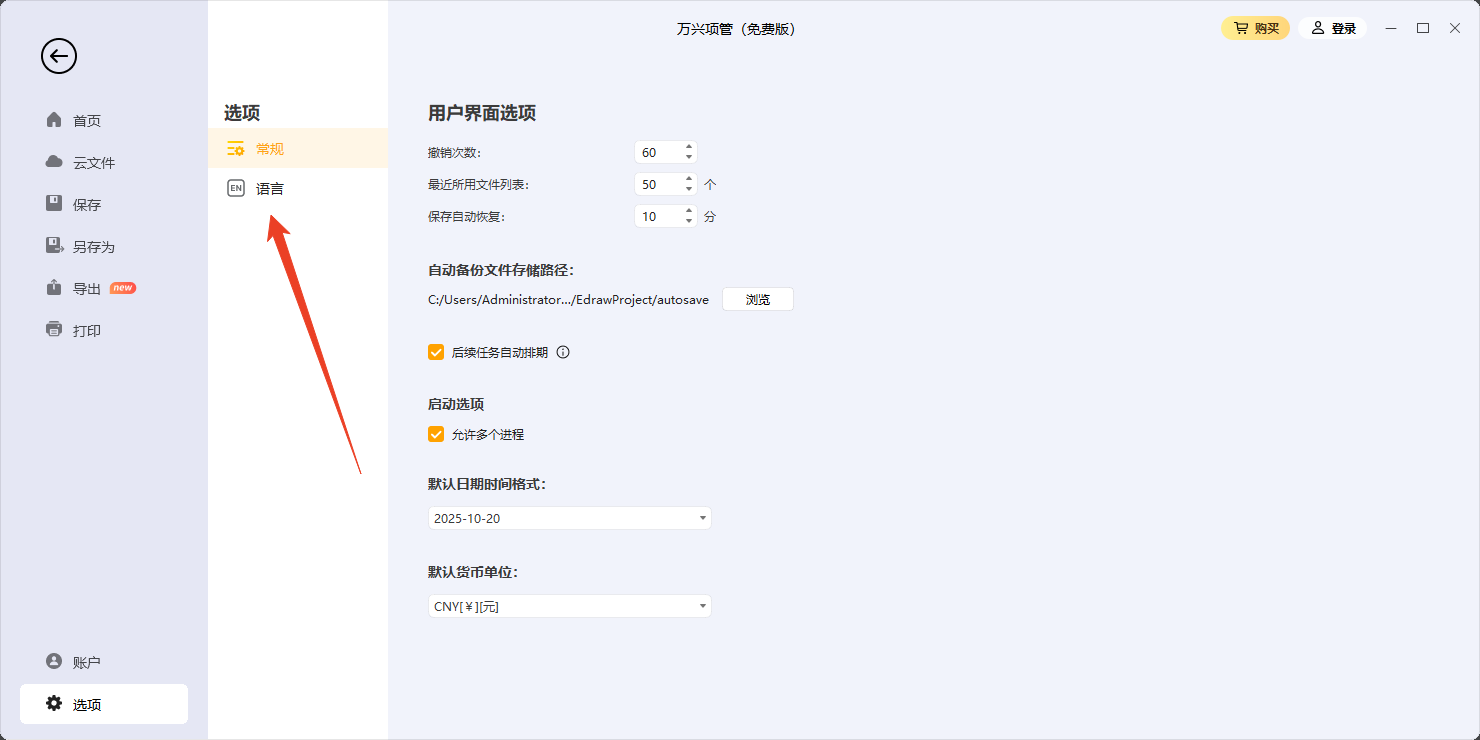Screen dimensions: 1480x740
Task: Select the 常规 general tab
Action: pyautogui.click(x=269, y=149)
